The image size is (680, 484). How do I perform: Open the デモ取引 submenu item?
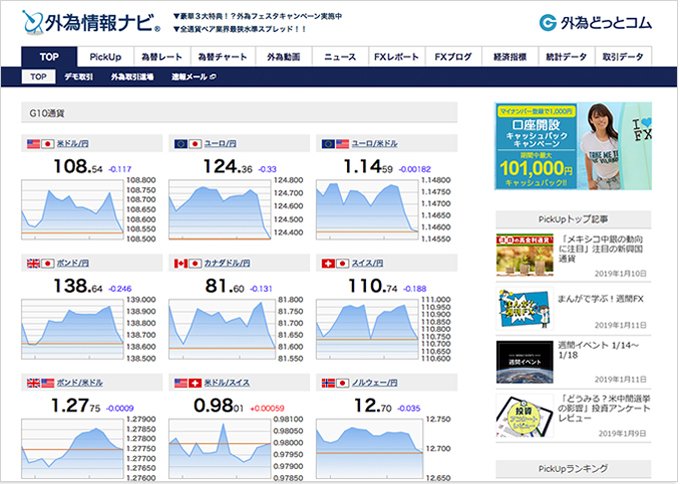(80, 77)
